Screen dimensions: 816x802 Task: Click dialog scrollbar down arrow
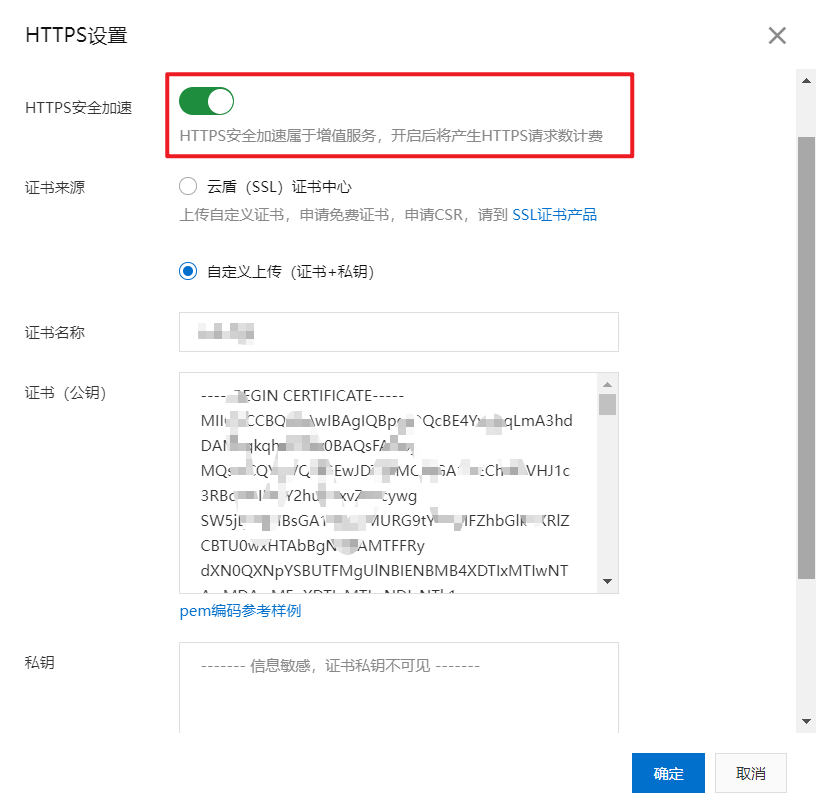click(806, 722)
